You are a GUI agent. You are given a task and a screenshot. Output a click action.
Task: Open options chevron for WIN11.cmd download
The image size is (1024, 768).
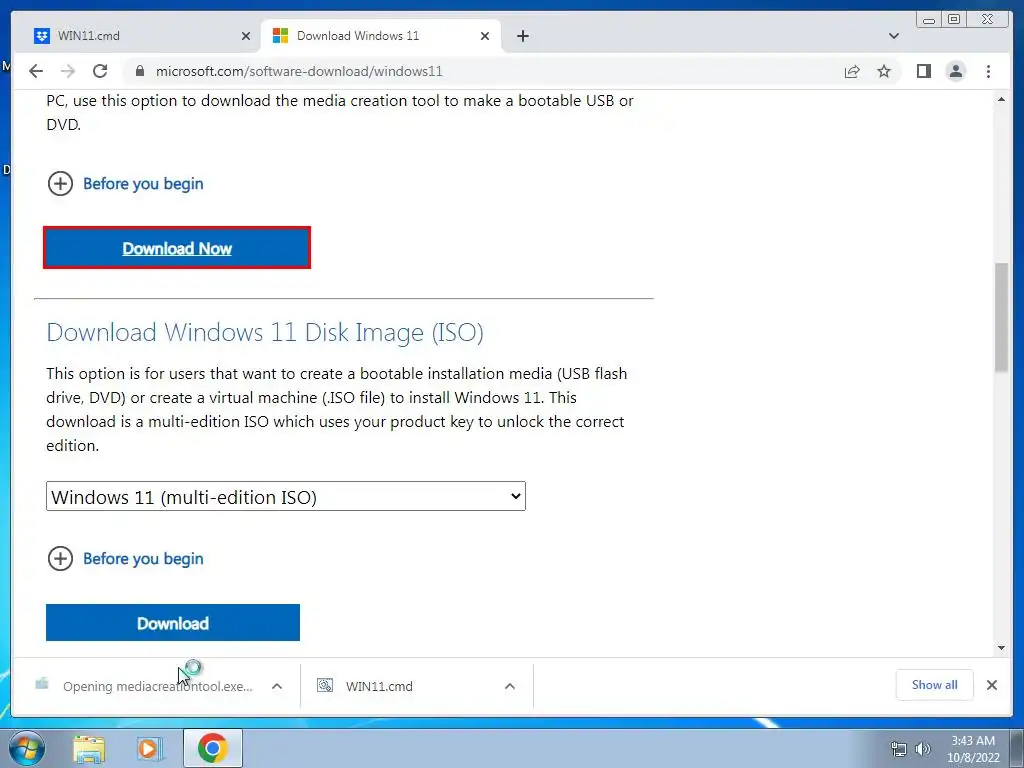[x=510, y=686]
